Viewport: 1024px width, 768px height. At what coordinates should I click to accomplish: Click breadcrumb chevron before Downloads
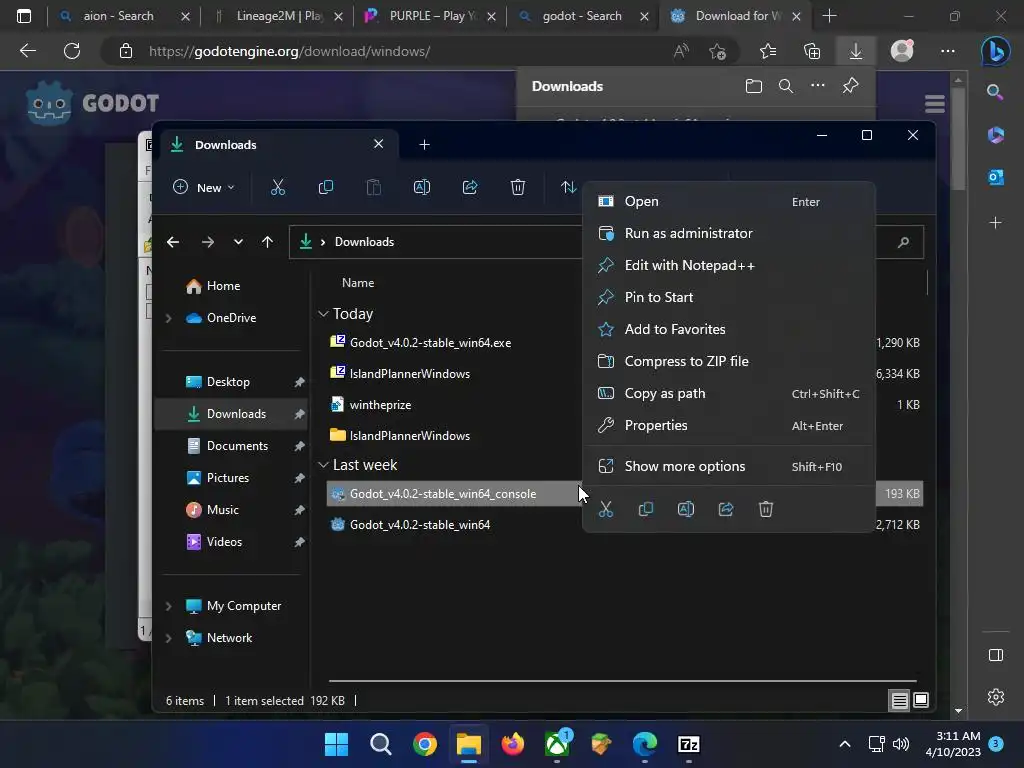click(323, 242)
